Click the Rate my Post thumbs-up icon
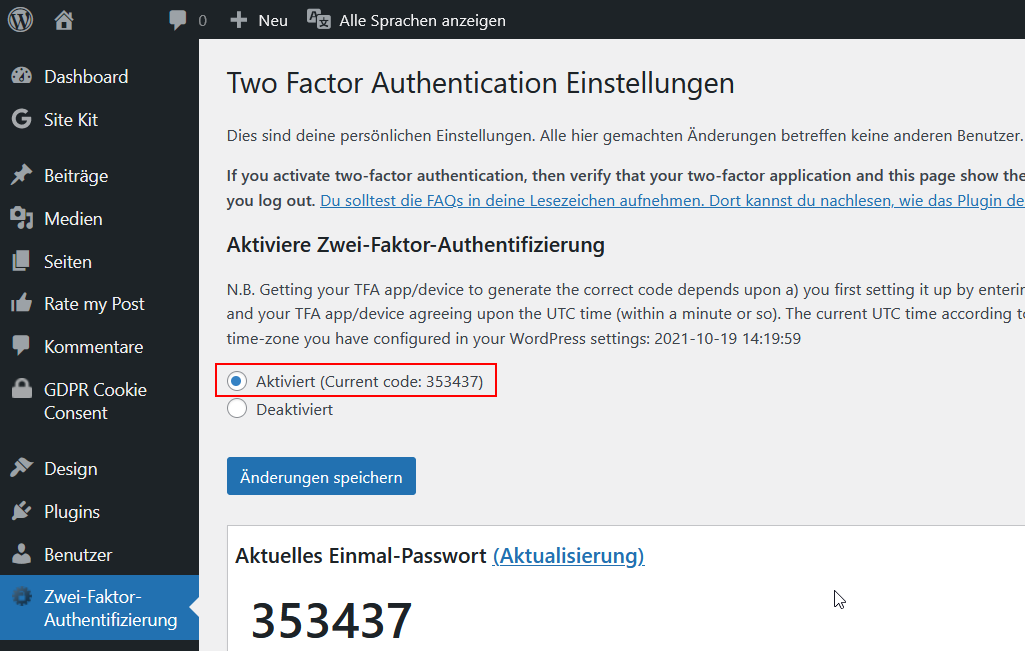The width and height of the screenshot is (1025, 651). tap(22, 303)
